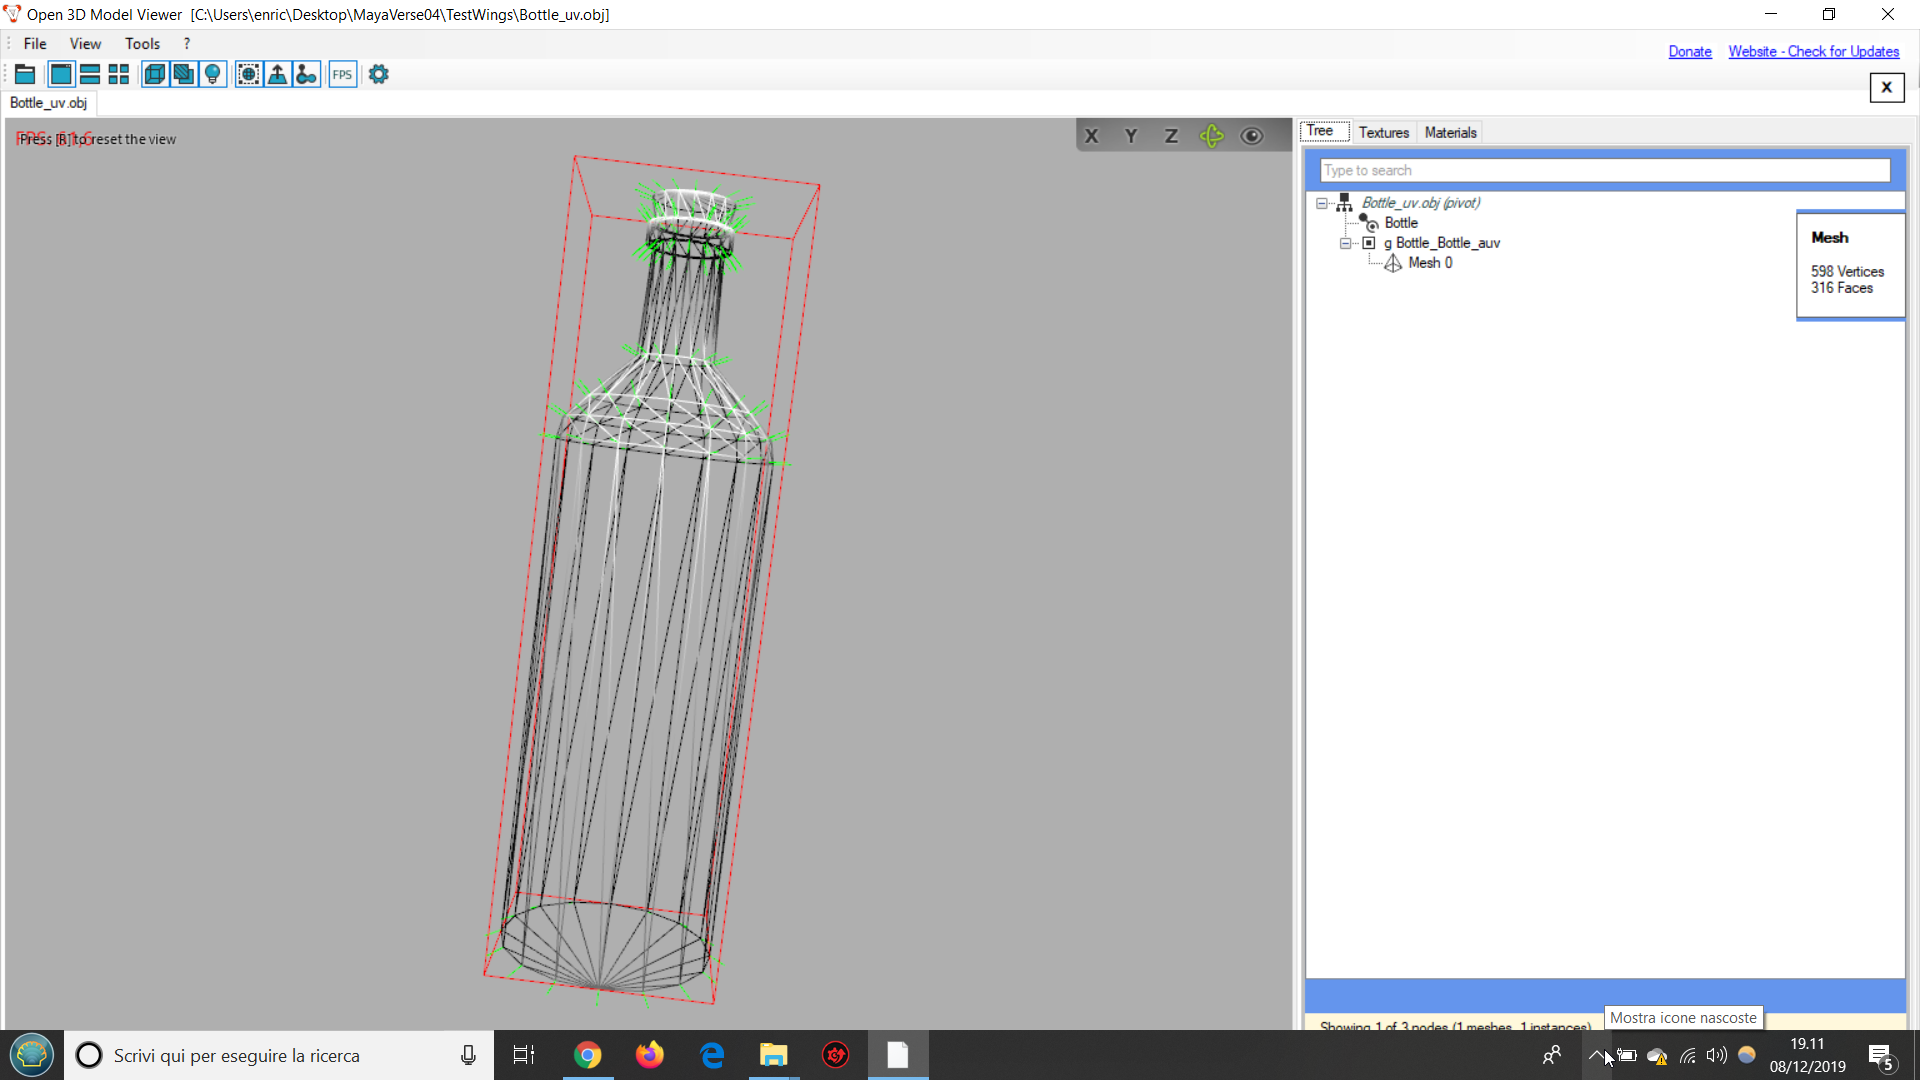Open the Website - Check for Updates link
Screen dimensions: 1920x1080
[x=1814, y=51]
